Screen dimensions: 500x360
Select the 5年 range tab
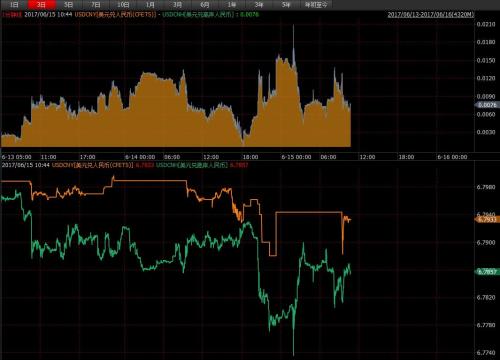[x=286, y=5]
